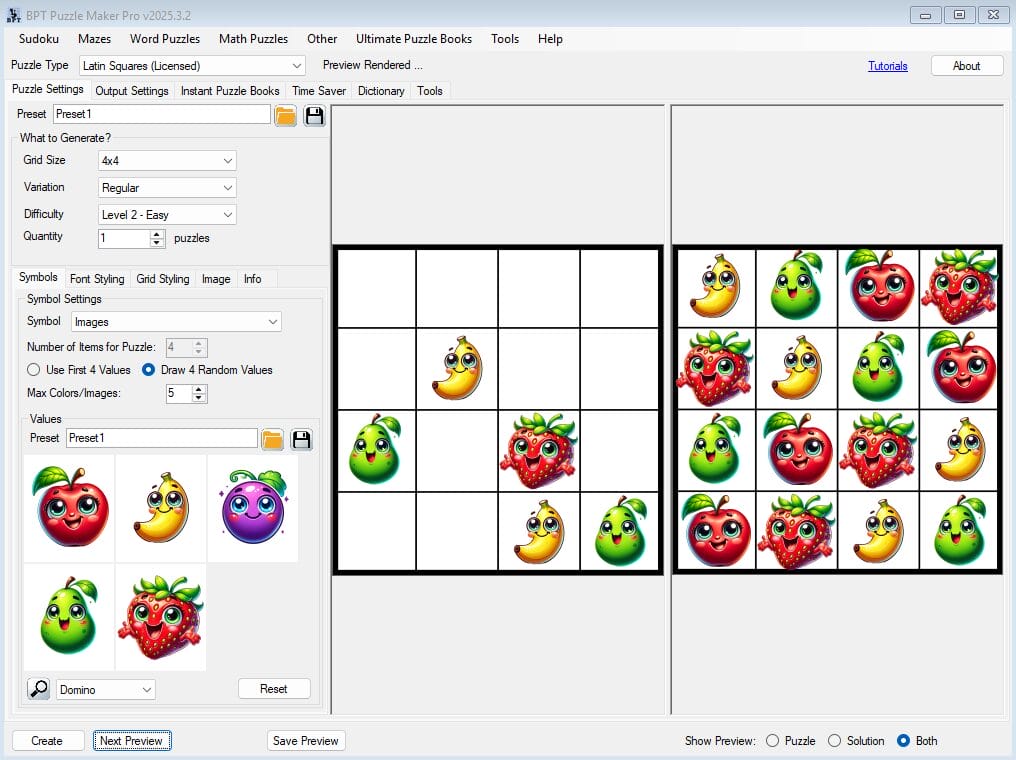Click the Next Preview button
Screen dimensions: 1016x760
tap(132, 741)
